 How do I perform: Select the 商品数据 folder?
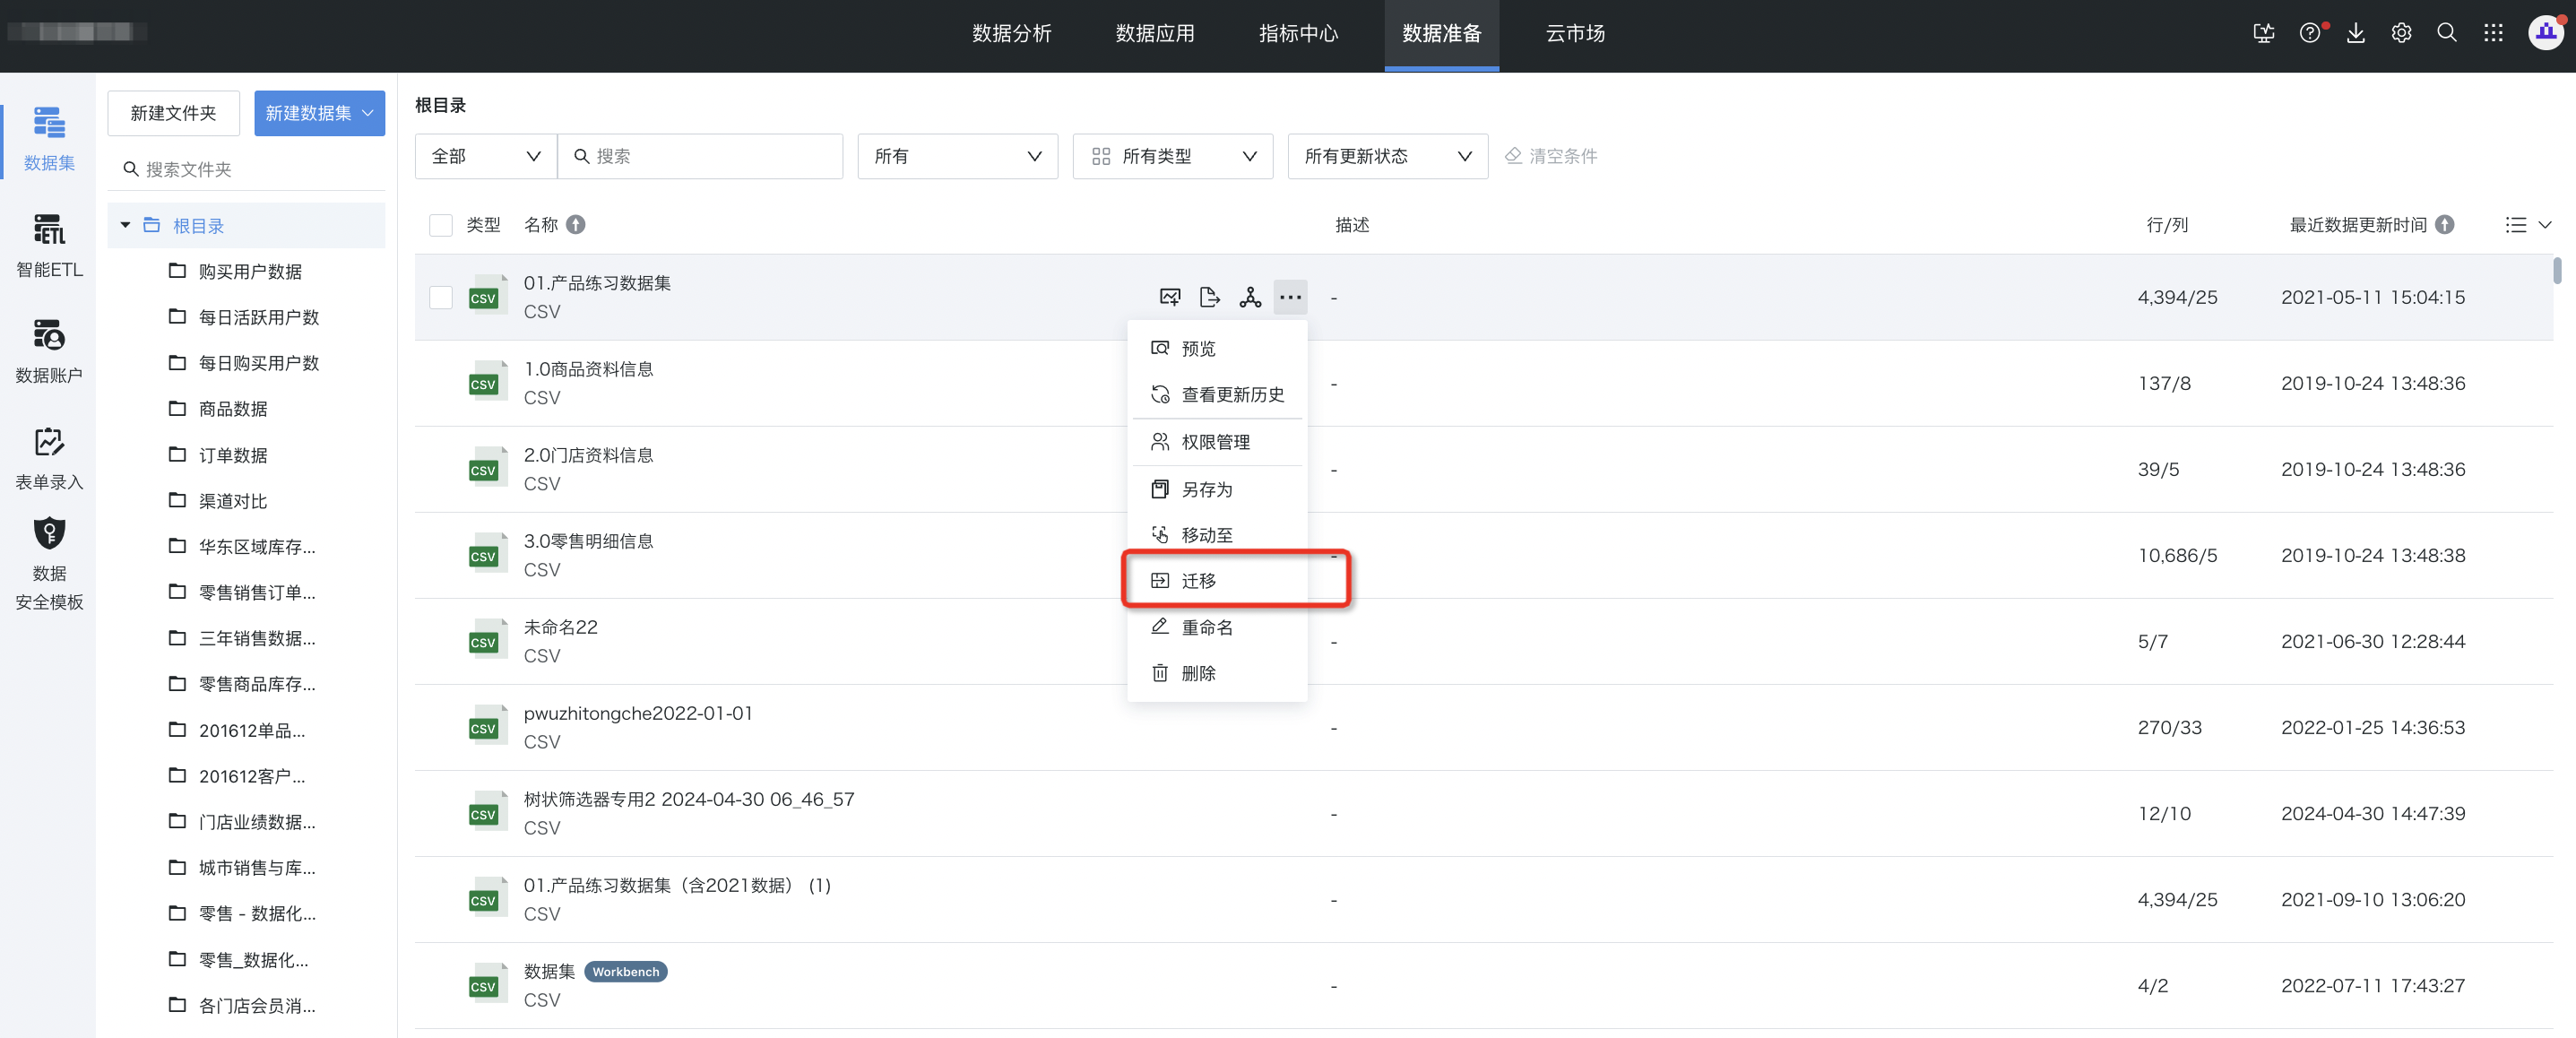[x=246, y=409]
